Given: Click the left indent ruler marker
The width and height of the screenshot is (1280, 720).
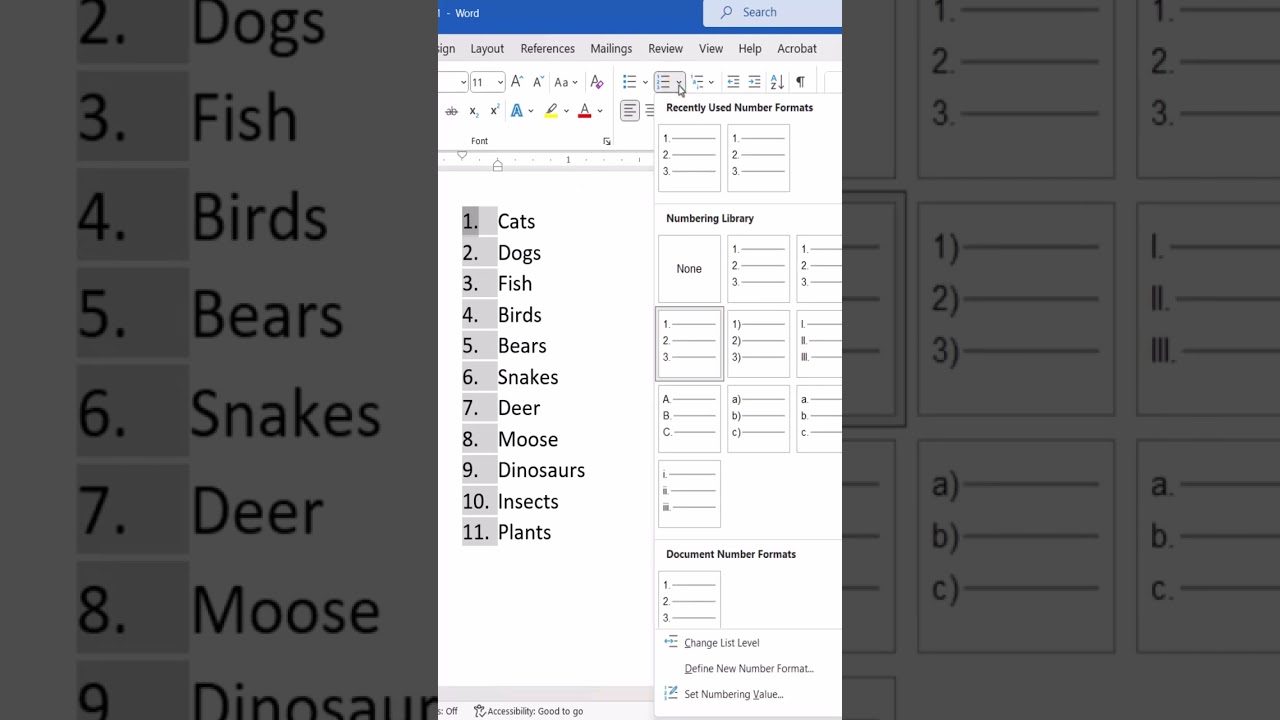Looking at the screenshot, I should coord(497,165).
